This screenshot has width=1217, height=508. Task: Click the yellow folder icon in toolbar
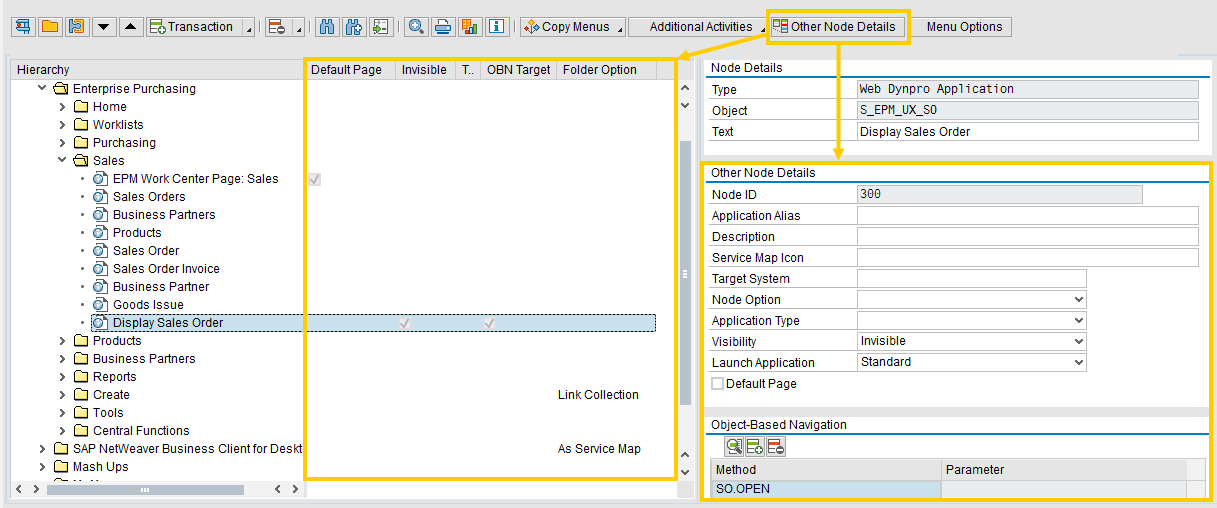coord(49,27)
